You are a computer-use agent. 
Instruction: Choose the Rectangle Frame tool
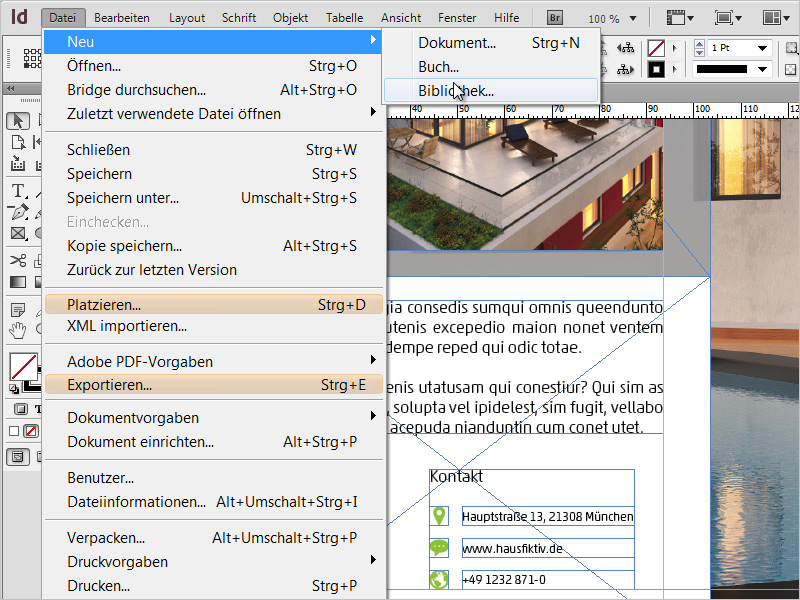(18, 233)
